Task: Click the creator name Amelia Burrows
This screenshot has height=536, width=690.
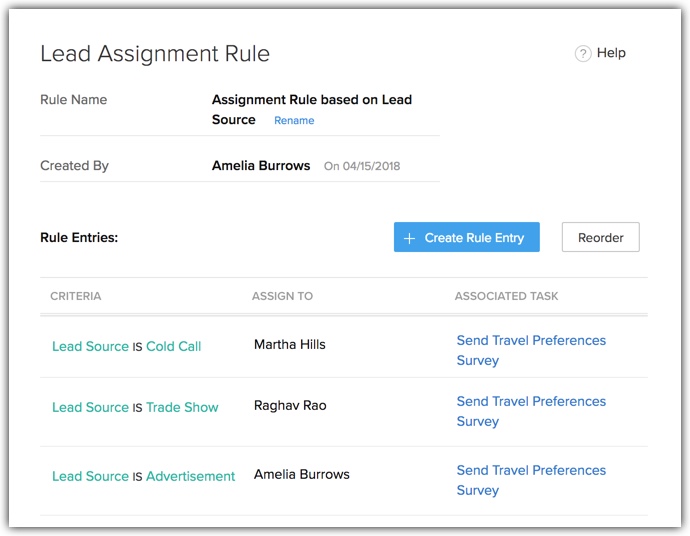Action: pyautogui.click(x=261, y=166)
